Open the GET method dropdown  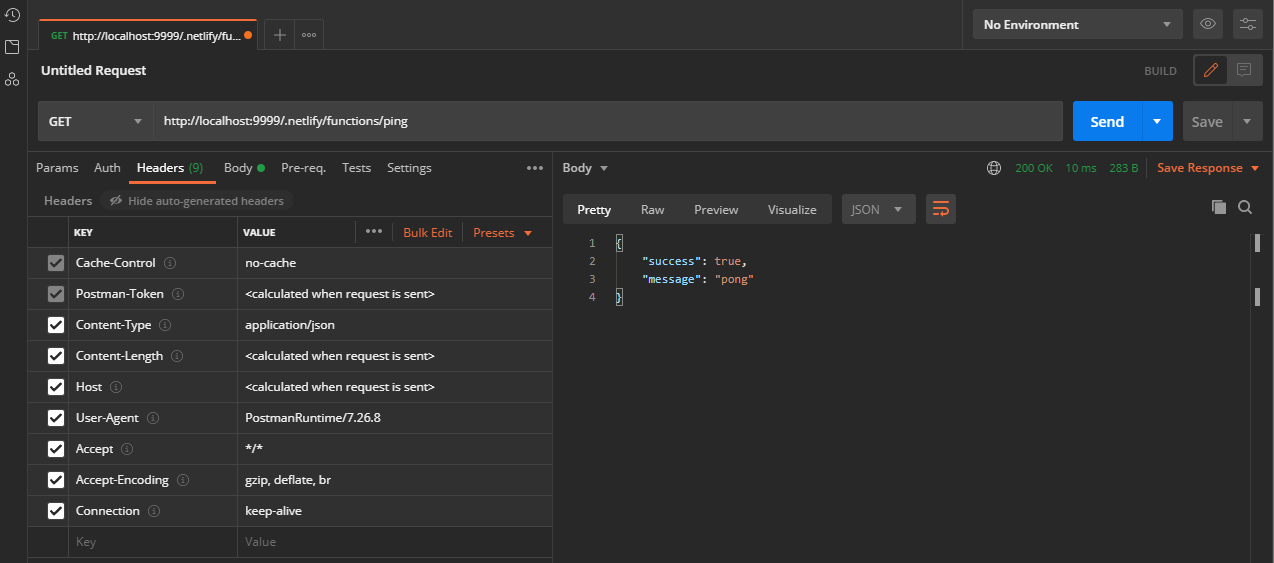(95, 121)
